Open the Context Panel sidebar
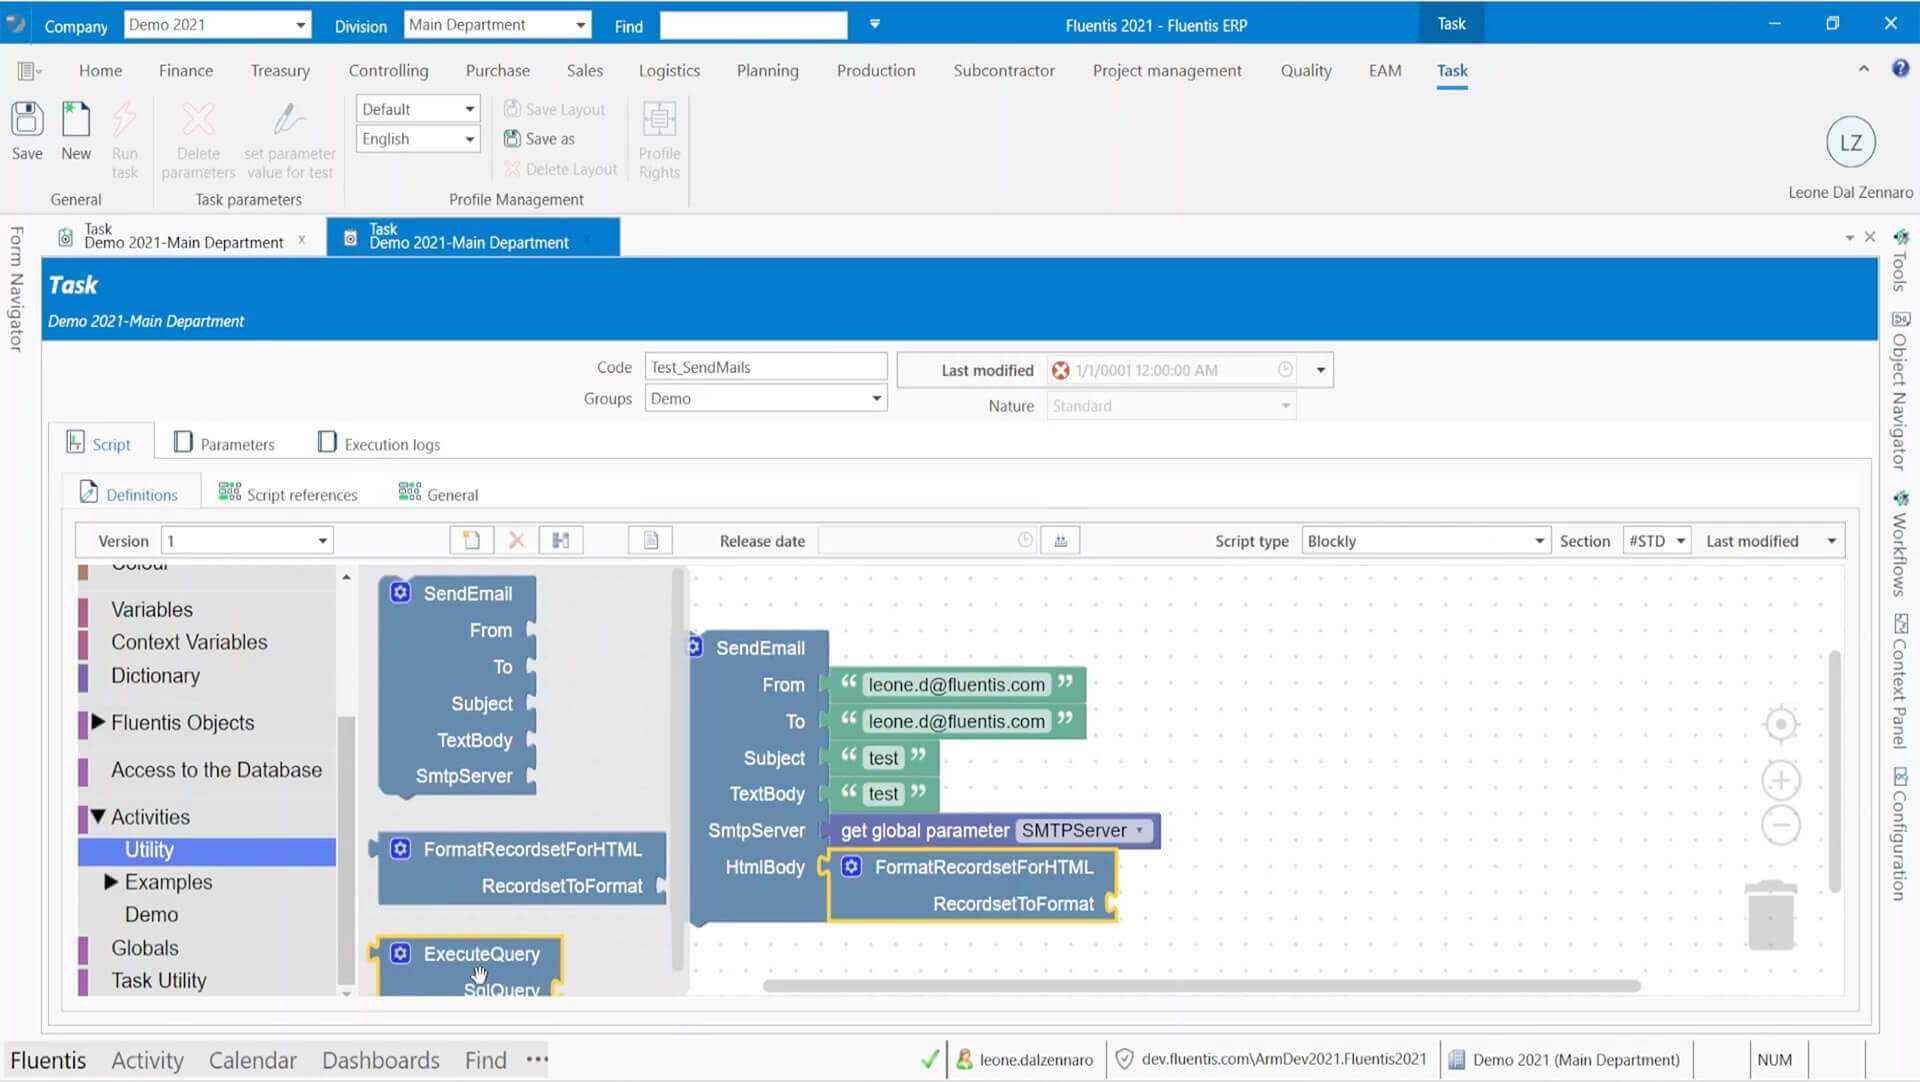This screenshot has height=1082, width=1920. point(1900,682)
